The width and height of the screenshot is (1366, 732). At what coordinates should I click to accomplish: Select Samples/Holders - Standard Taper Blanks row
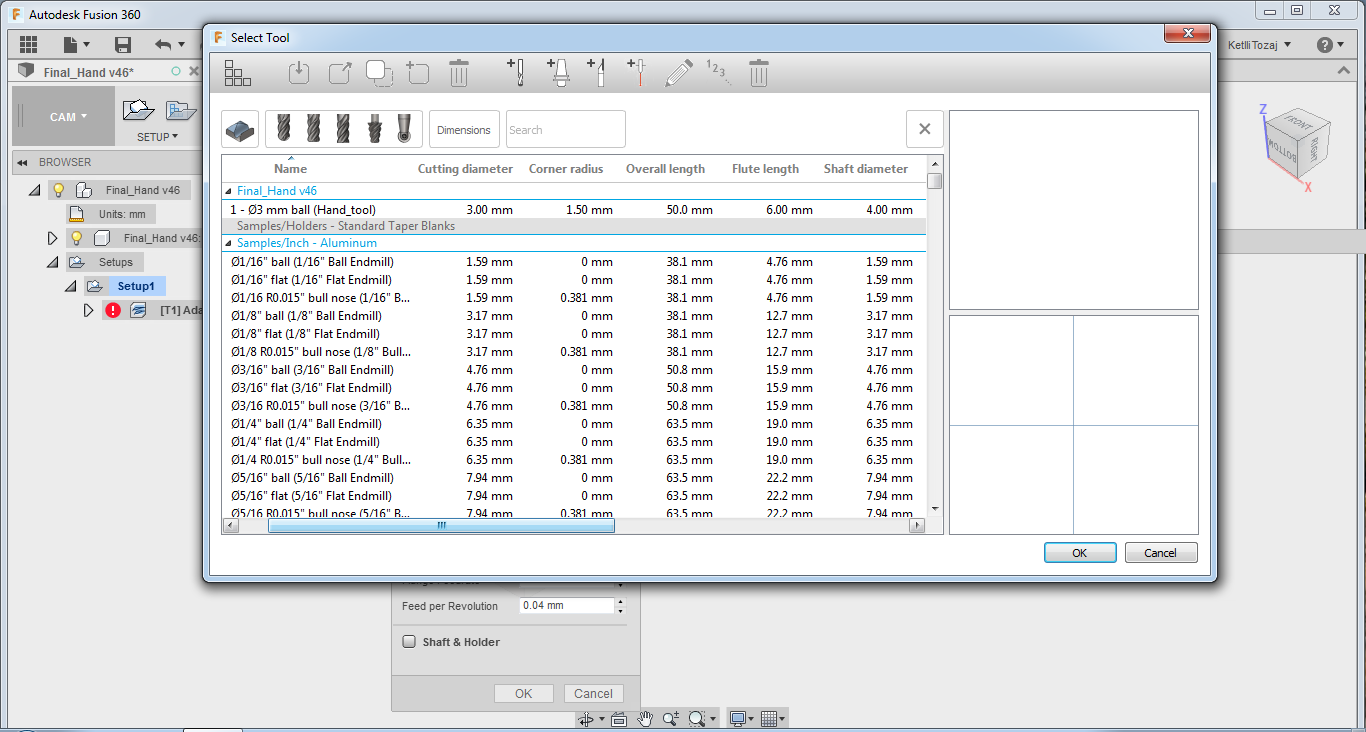tap(574, 226)
